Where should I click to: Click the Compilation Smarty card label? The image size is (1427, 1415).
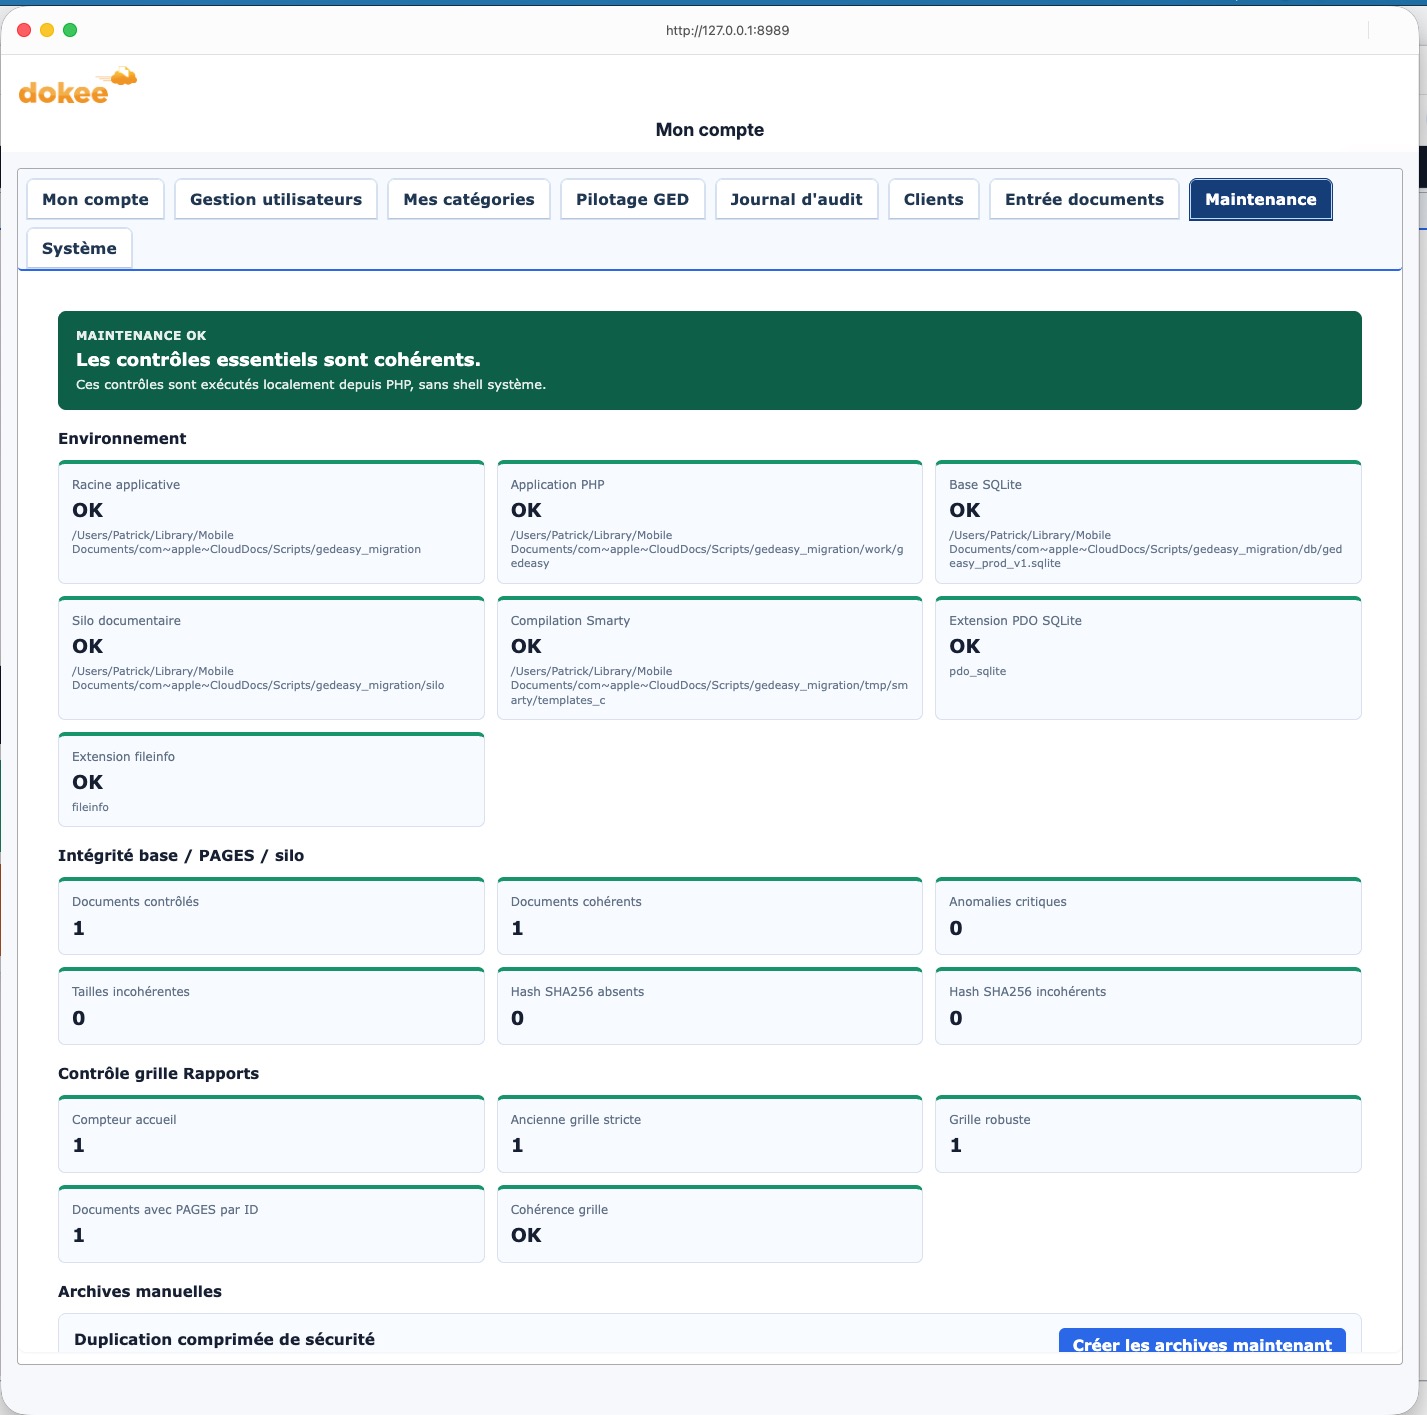coord(570,620)
